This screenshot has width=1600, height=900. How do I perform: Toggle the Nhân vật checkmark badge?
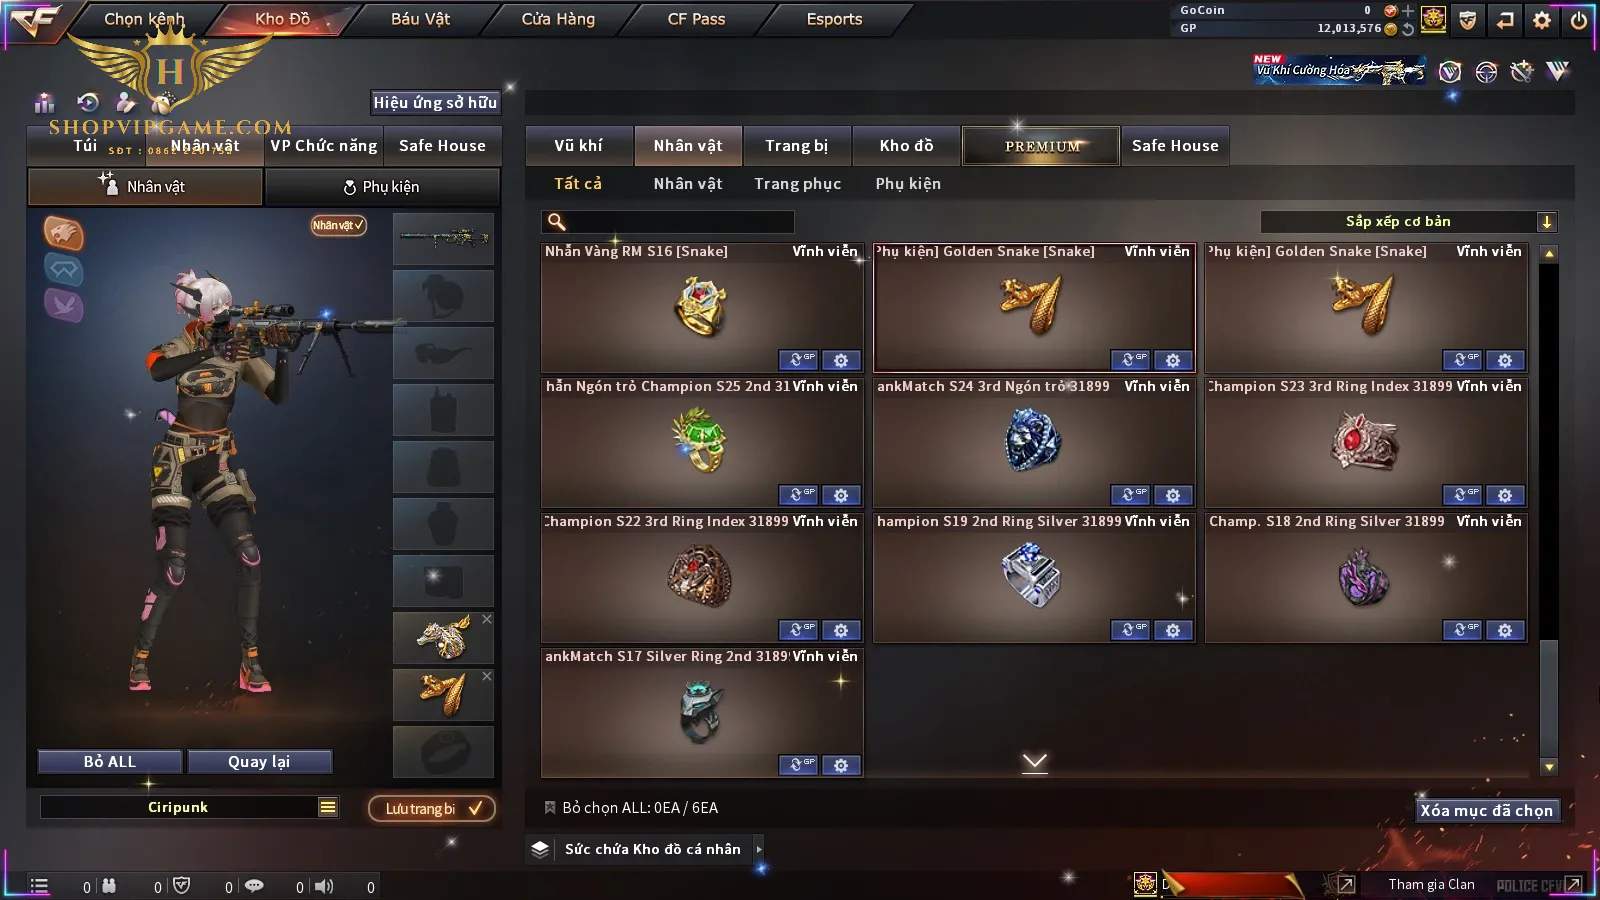coord(338,225)
